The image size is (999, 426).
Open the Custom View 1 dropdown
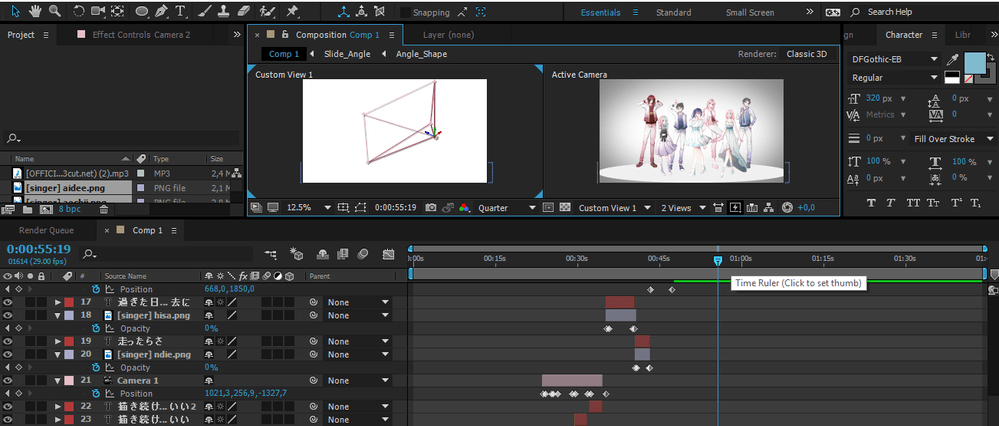point(614,208)
